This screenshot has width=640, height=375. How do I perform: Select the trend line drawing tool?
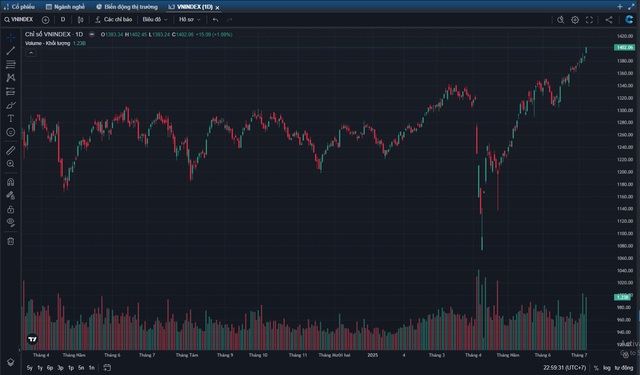point(11,51)
